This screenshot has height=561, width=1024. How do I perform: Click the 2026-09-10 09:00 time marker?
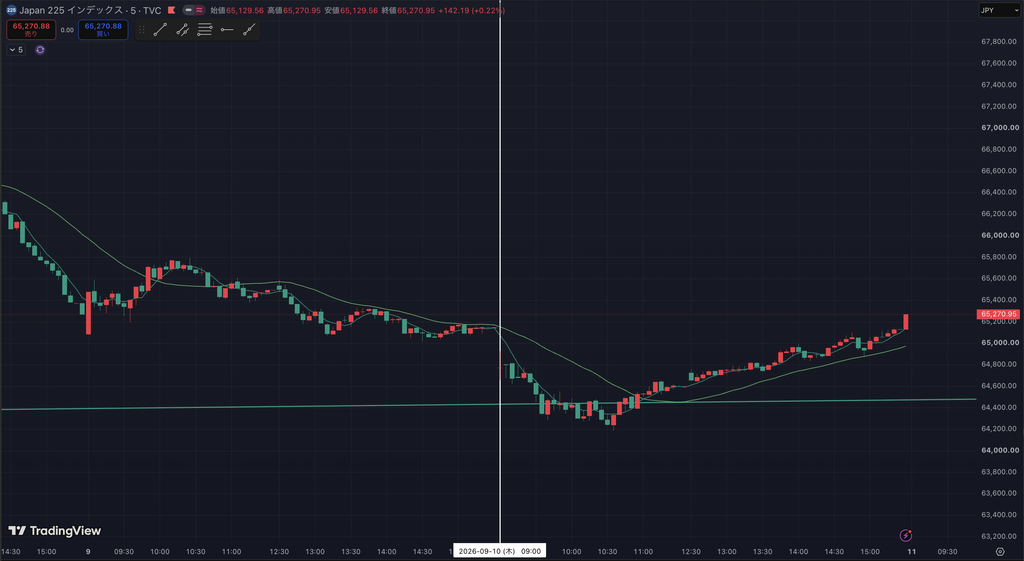[x=500, y=551]
